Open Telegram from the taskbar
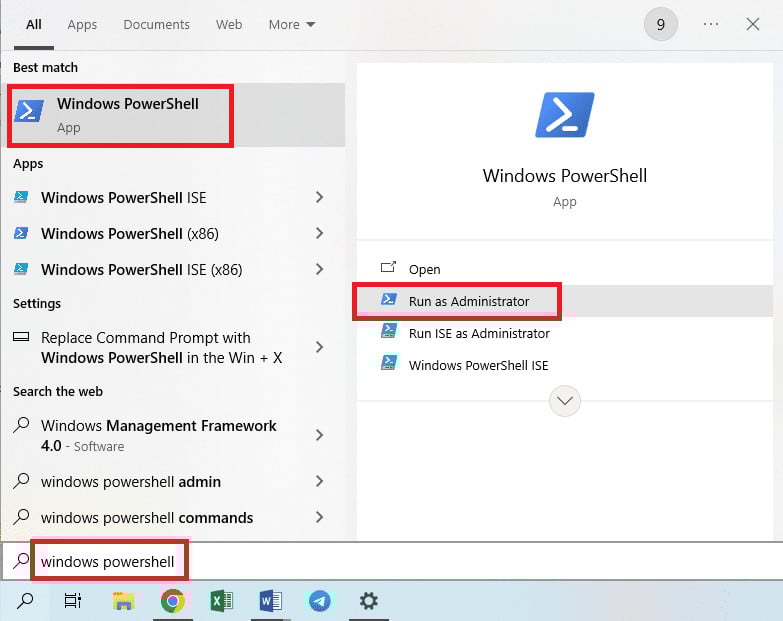 pyautogui.click(x=320, y=601)
